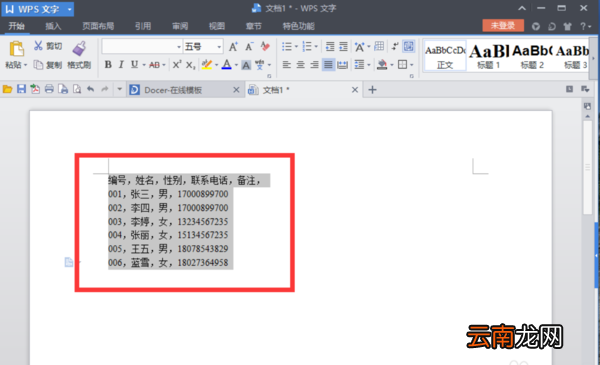Apply the red font color A
600x365 pixels.
(227, 65)
